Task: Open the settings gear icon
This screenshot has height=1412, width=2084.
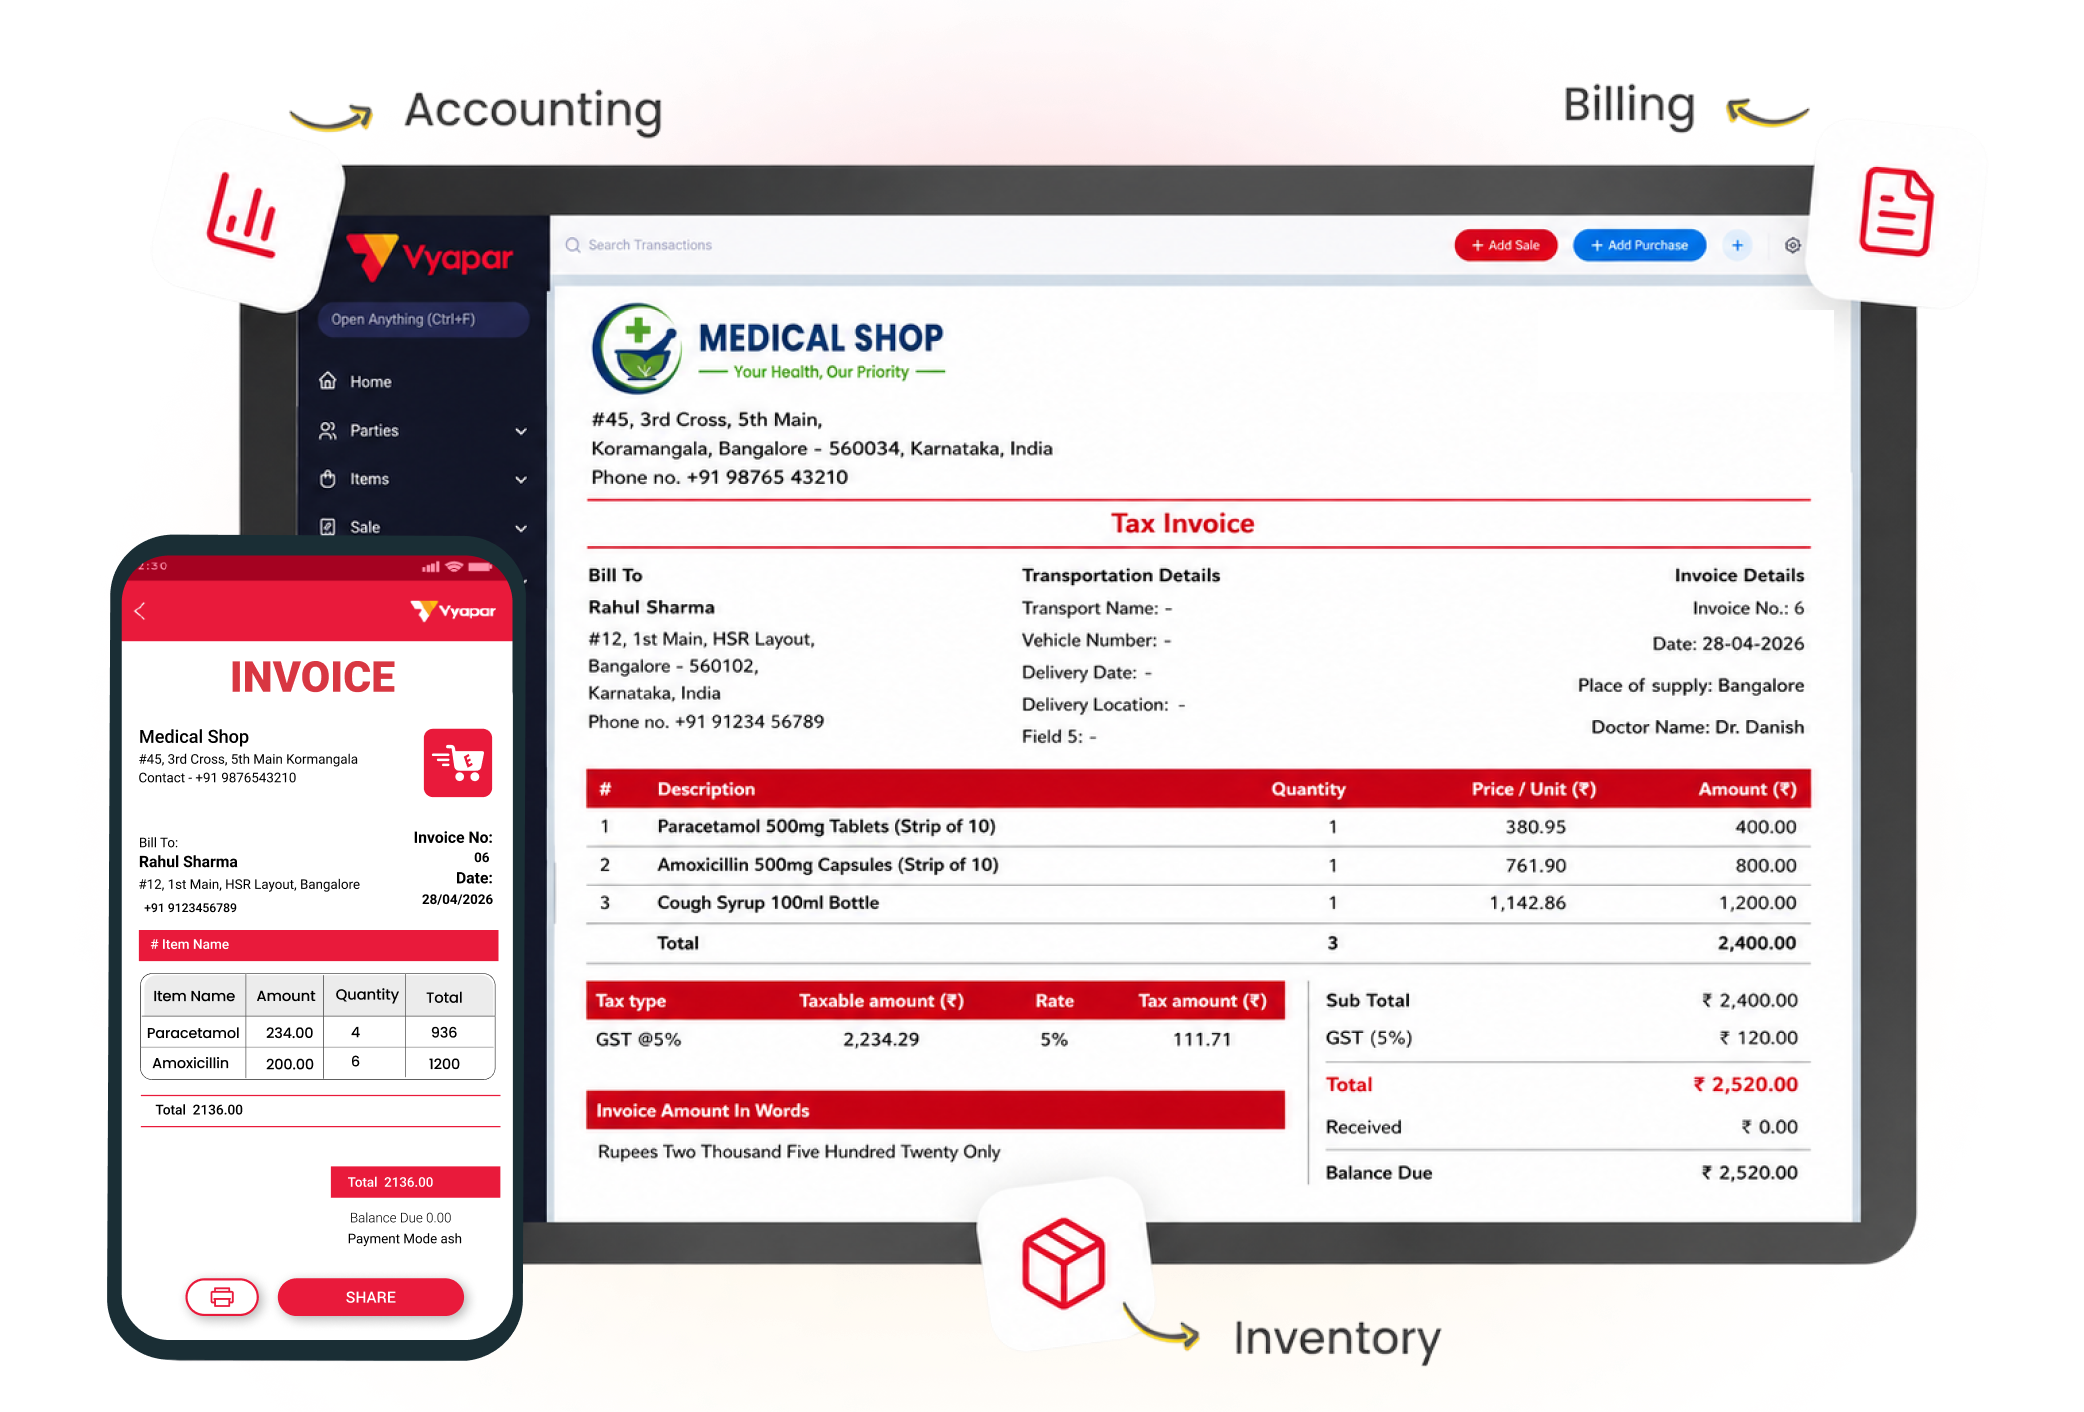Action: (x=1792, y=245)
